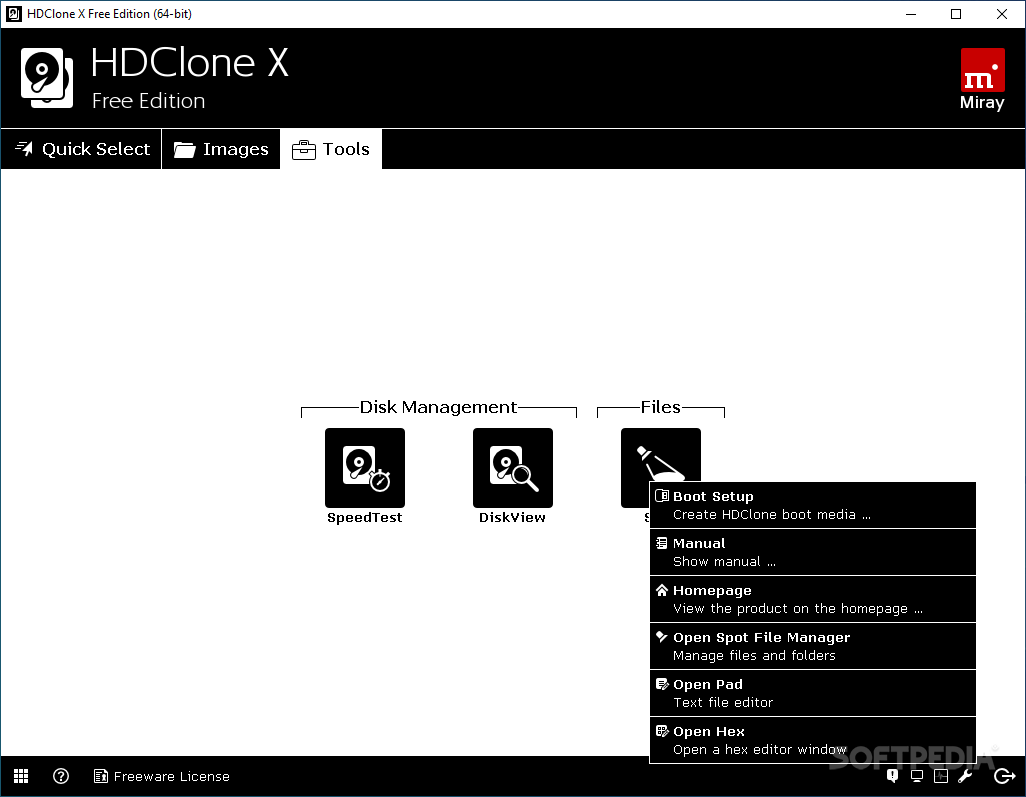Click the monitor display icon in the status bar
The image size is (1026, 797).
coord(917,776)
